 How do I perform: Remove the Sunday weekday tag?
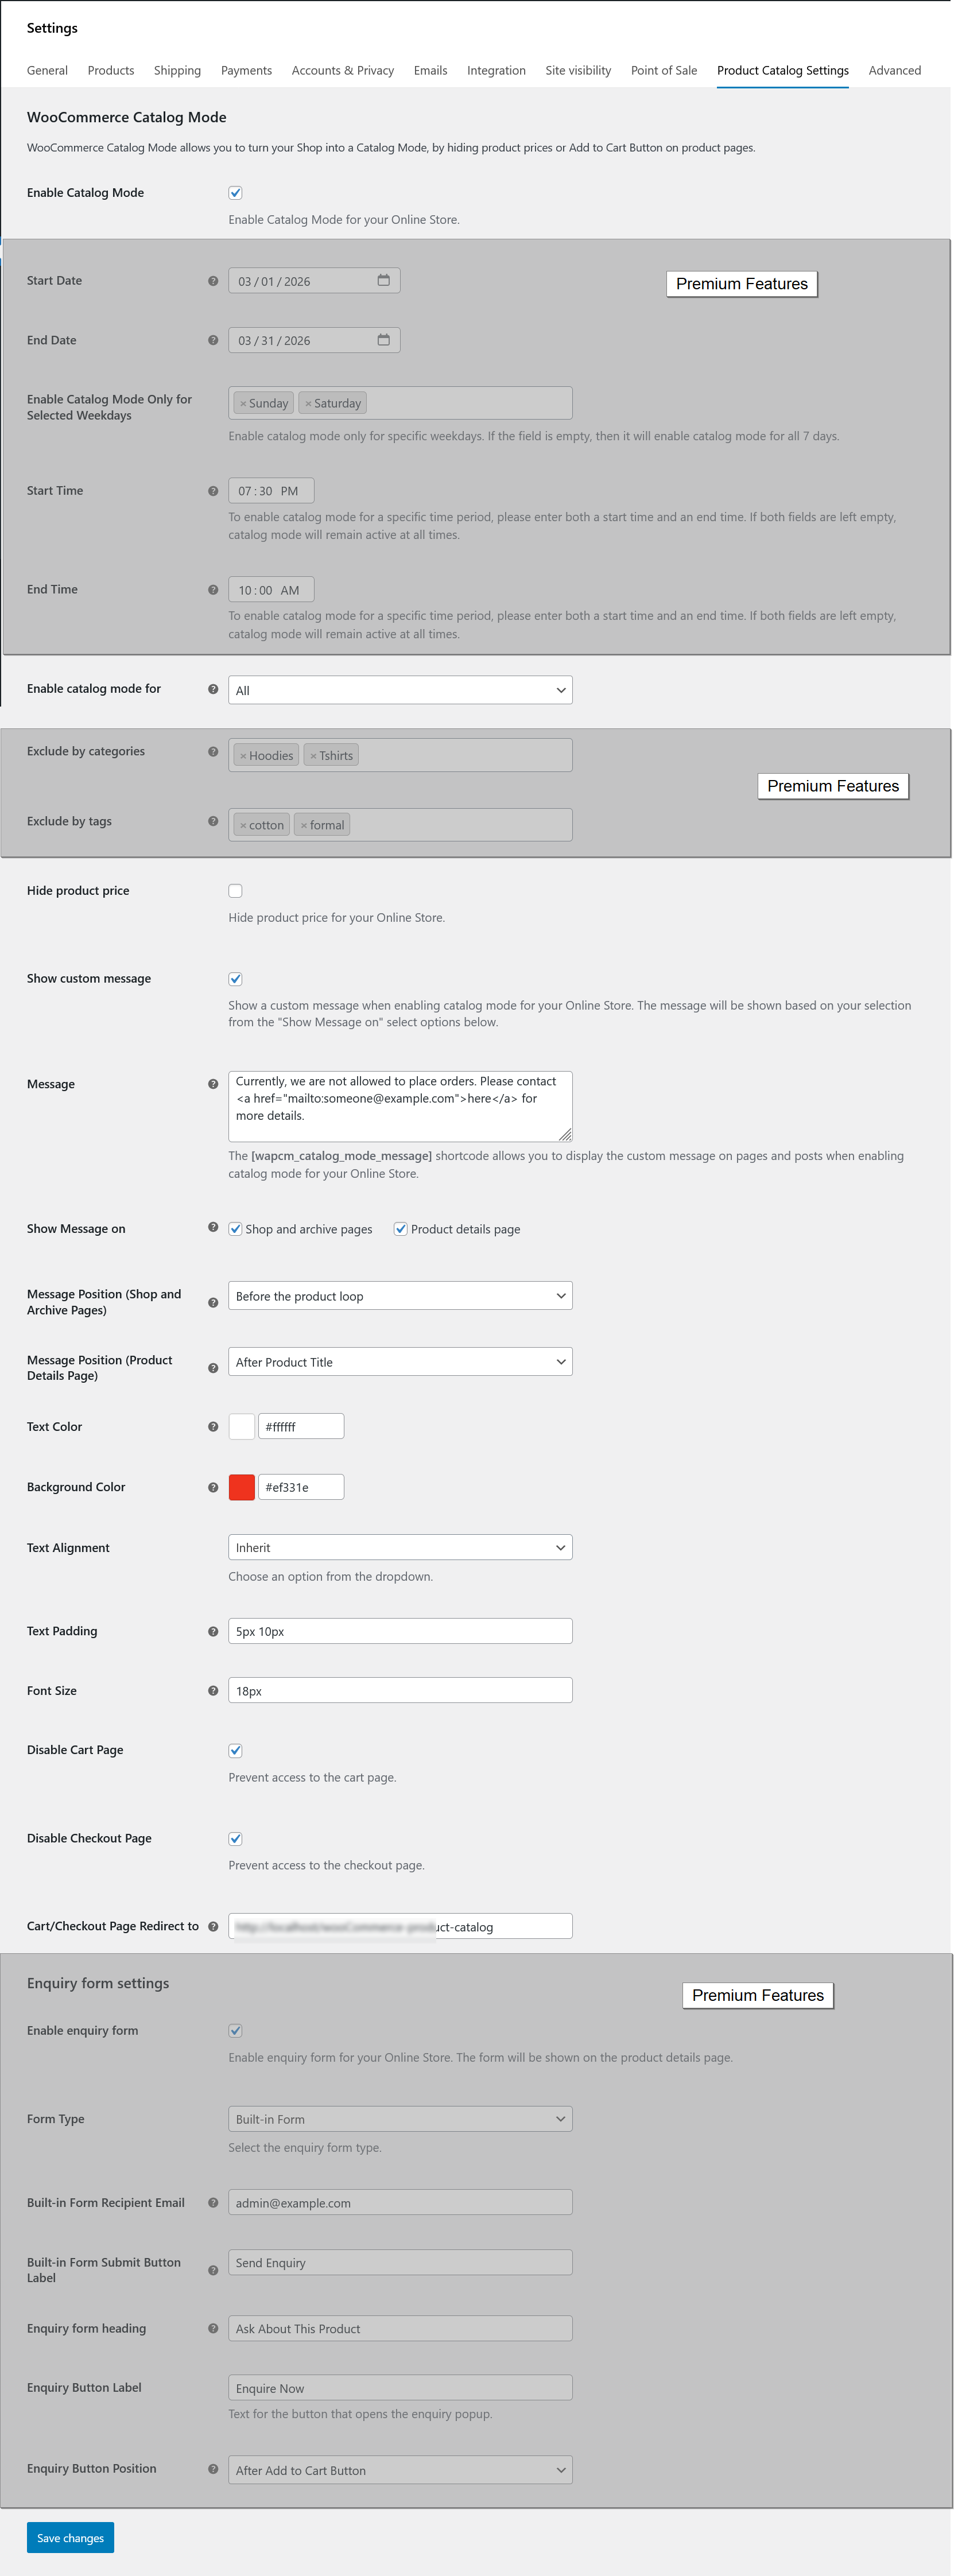tap(243, 404)
